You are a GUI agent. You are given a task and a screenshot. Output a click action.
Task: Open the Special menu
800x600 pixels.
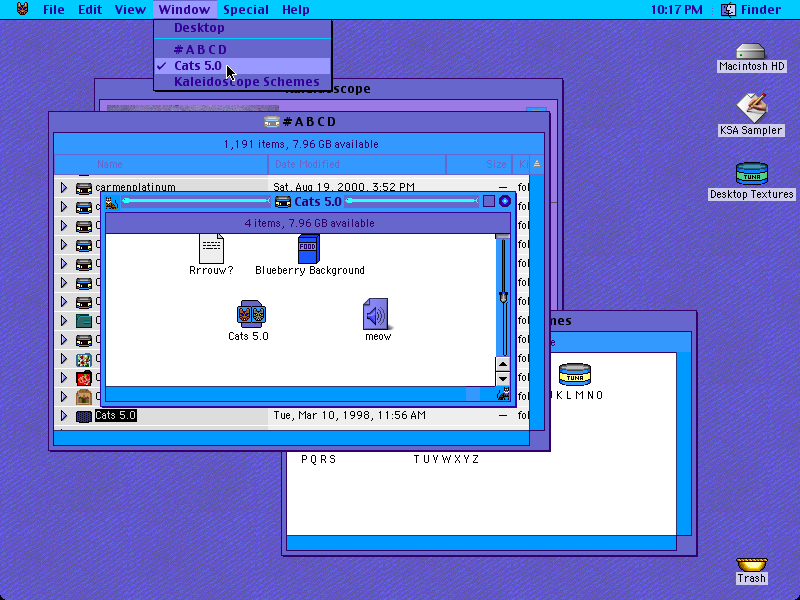tap(245, 9)
